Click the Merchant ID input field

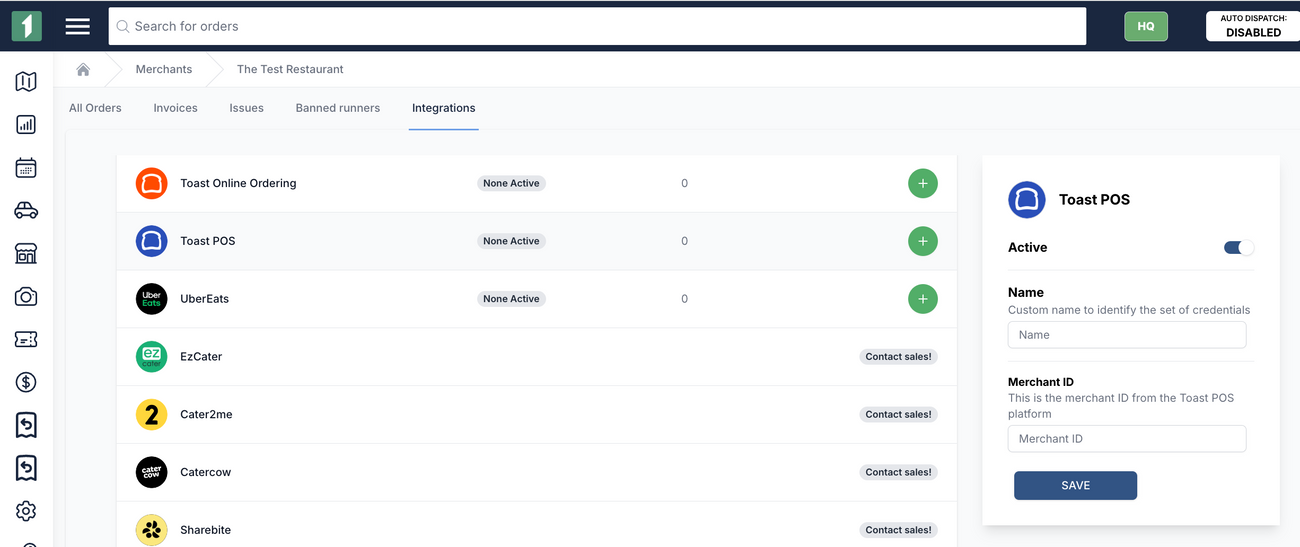pos(1126,439)
